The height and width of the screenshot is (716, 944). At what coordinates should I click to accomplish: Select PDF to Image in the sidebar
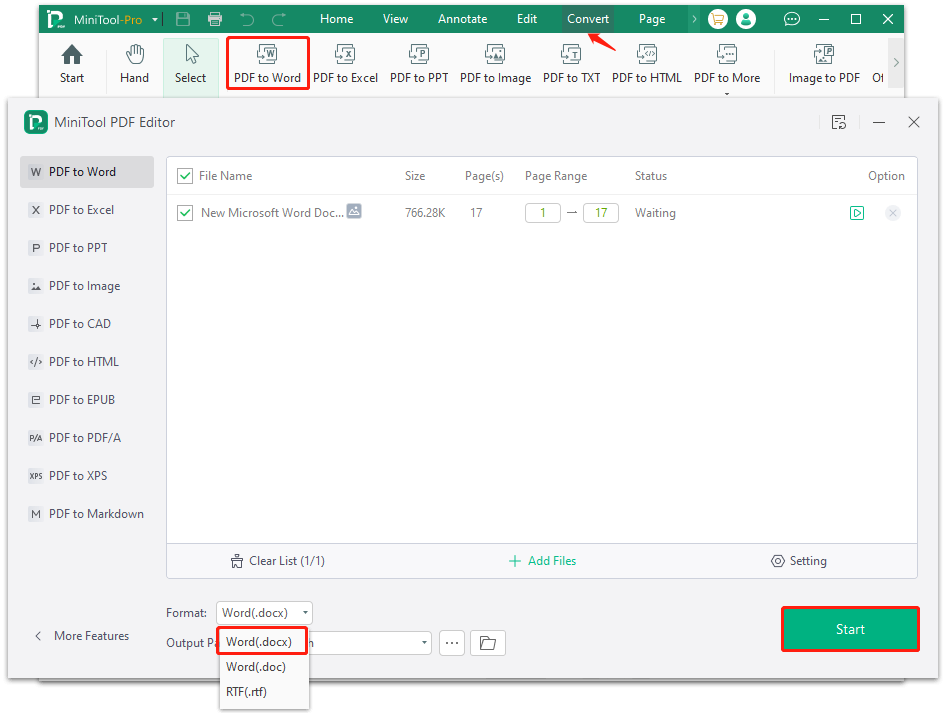[87, 286]
